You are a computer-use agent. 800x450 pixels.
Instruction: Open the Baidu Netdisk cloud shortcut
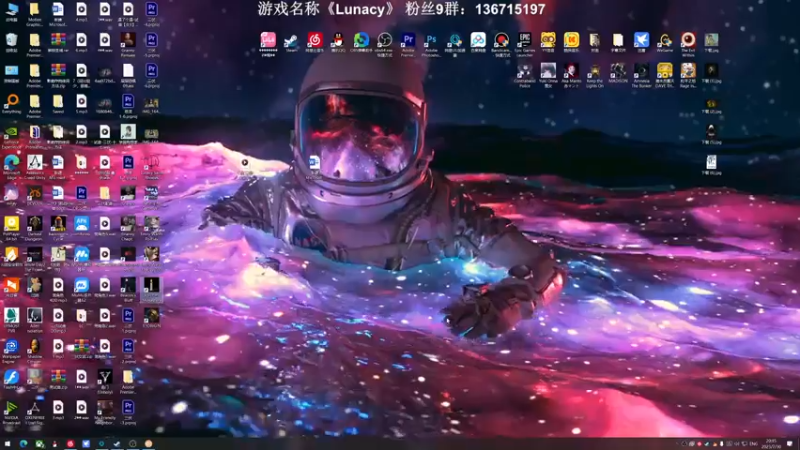click(x=478, y=43)
